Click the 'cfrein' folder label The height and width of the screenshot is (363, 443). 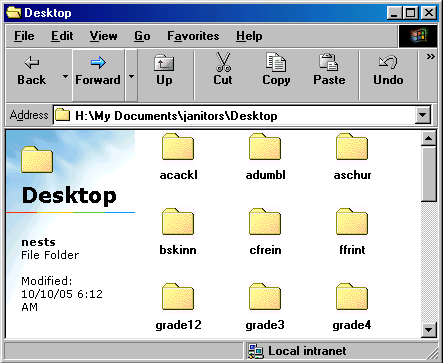point(265,250)
